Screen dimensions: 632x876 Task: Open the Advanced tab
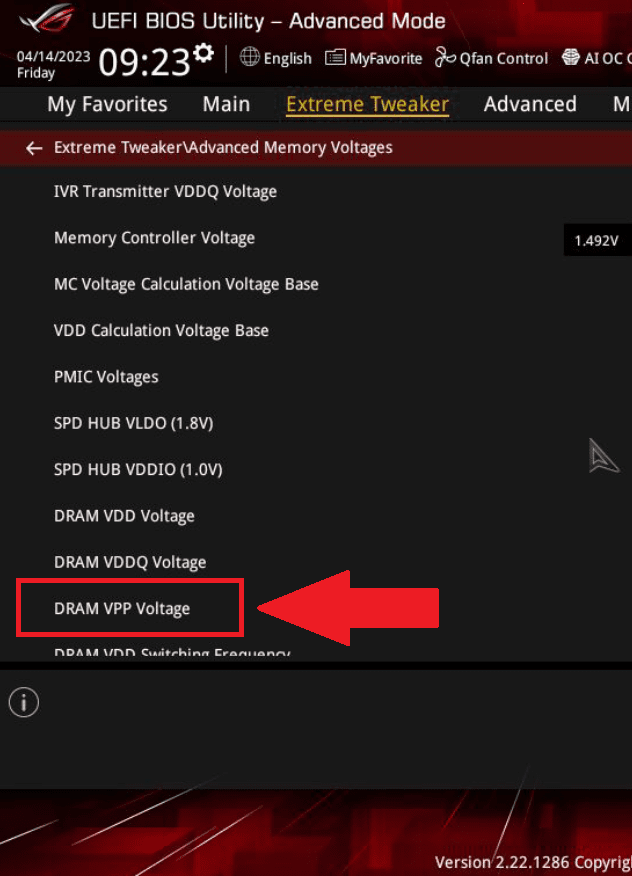pos(530,104)
